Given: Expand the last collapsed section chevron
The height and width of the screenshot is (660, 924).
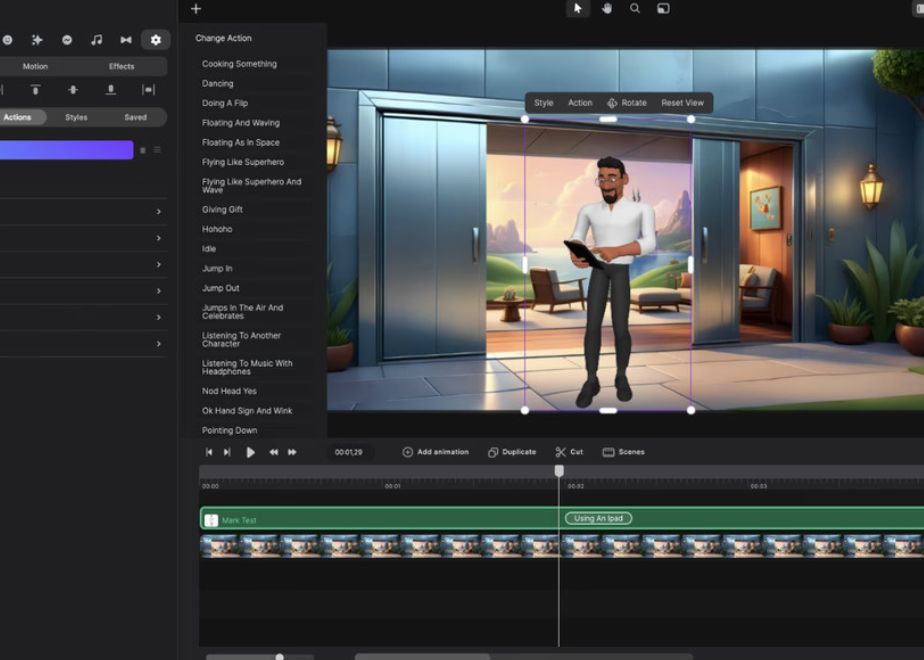Looking at the screenshot, I should 158,344.
